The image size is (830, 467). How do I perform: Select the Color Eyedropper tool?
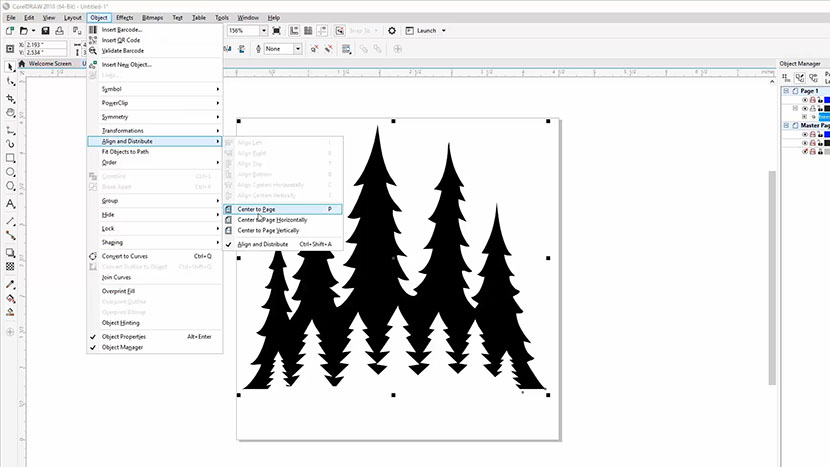click(x=10, y=283)
